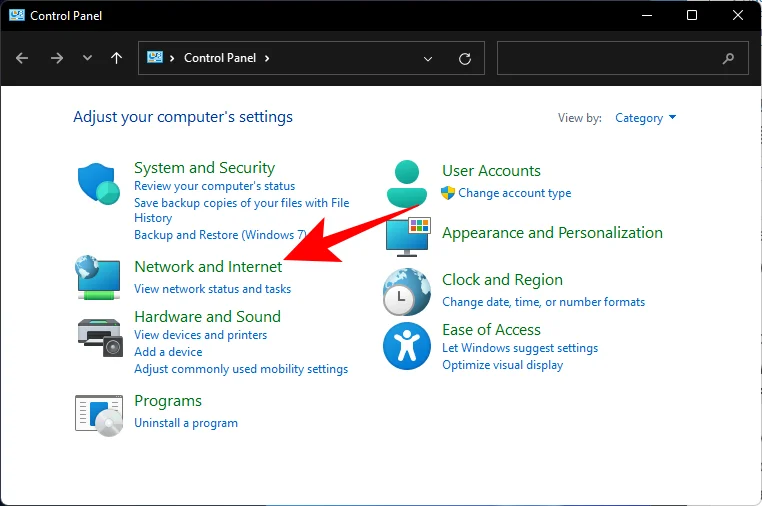Image resolution: width=762 pixels, height=506 pixels.
Task: Open the Appearance and Personalization monitor icon
Action: click(408, 237)
